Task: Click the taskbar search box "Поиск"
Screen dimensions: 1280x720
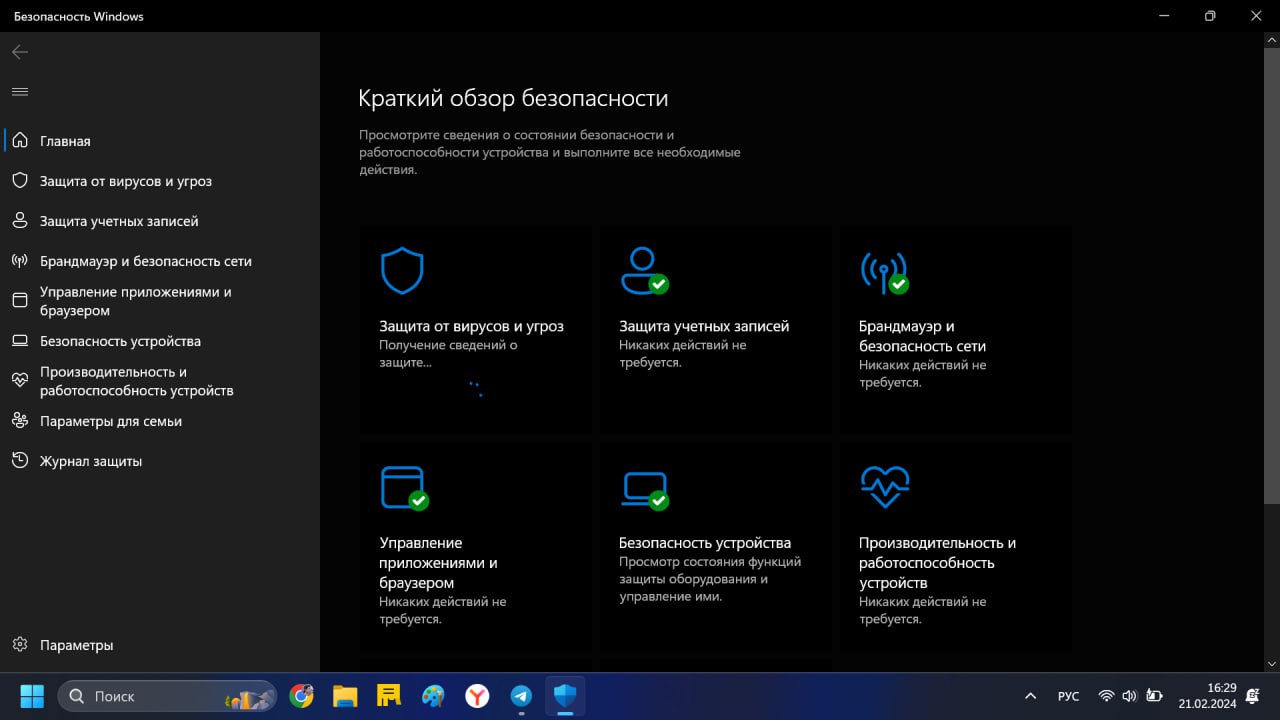Action: (167, 696)
